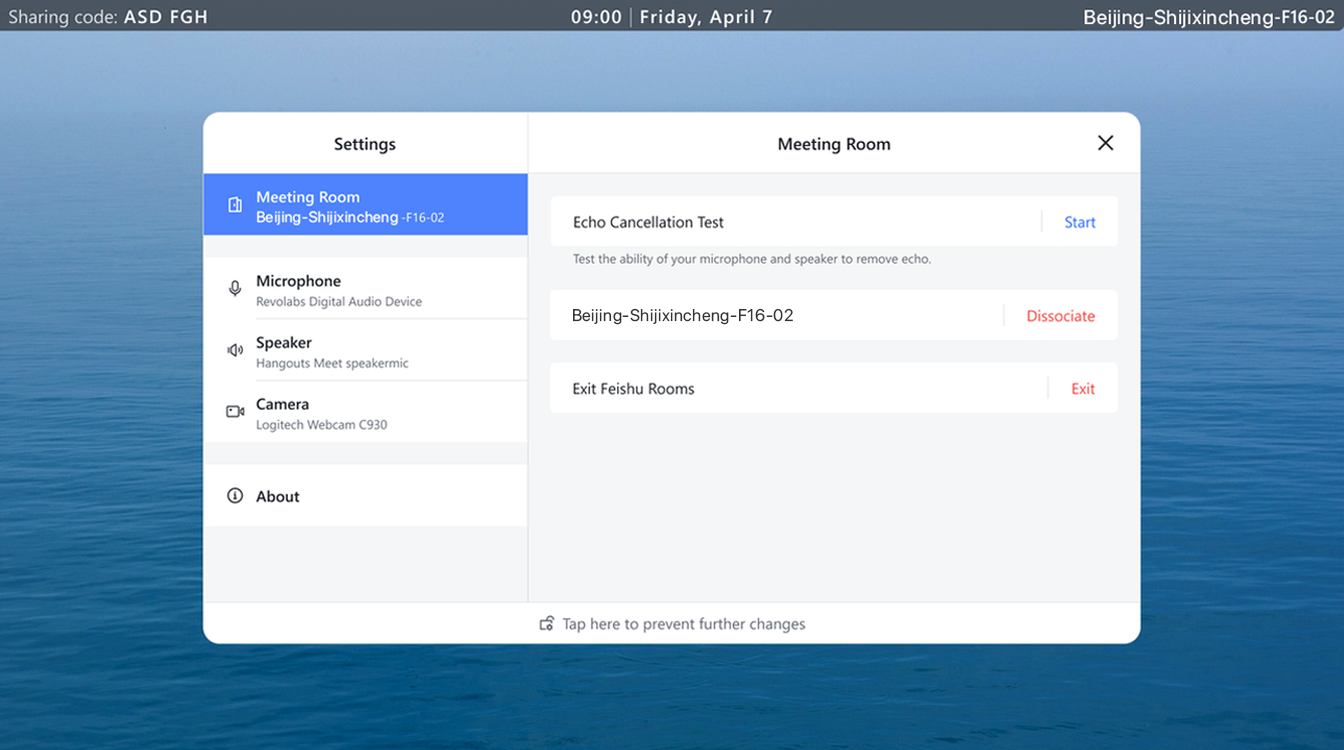Click the red Exit button
The image size is (1344, 750).
(1082, 389)
